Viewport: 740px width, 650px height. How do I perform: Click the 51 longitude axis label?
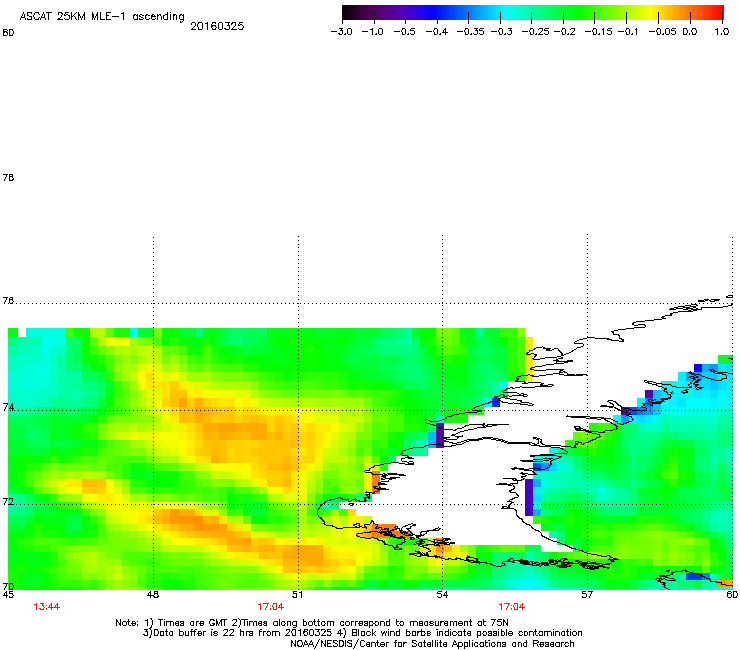[x=297, y=595]
